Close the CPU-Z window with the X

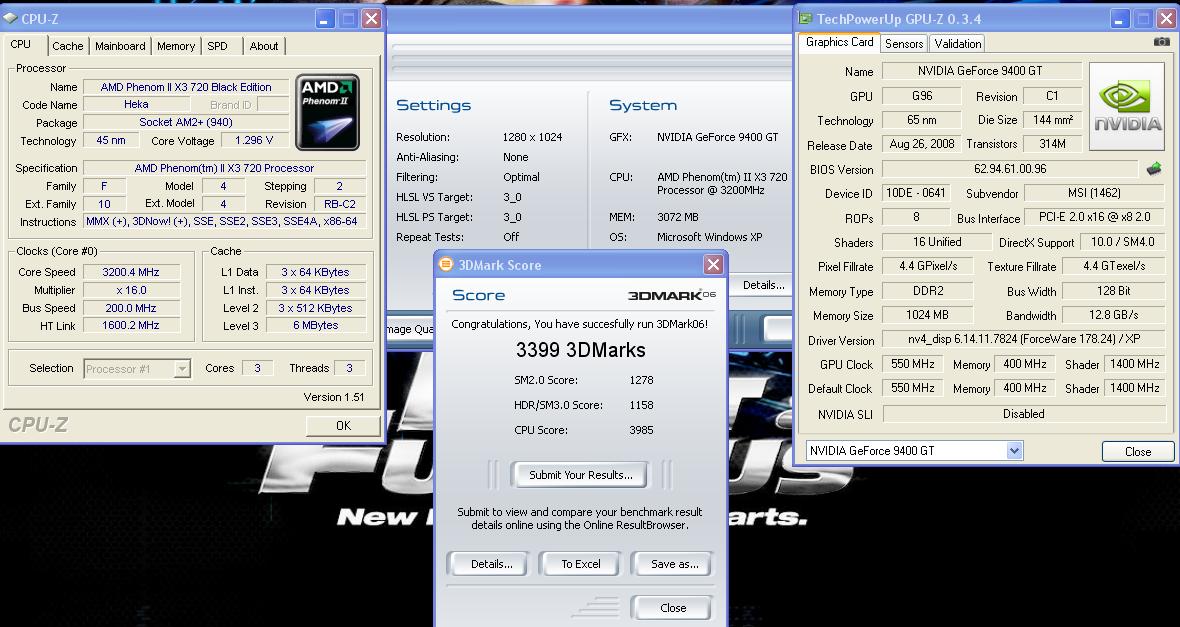371,18
